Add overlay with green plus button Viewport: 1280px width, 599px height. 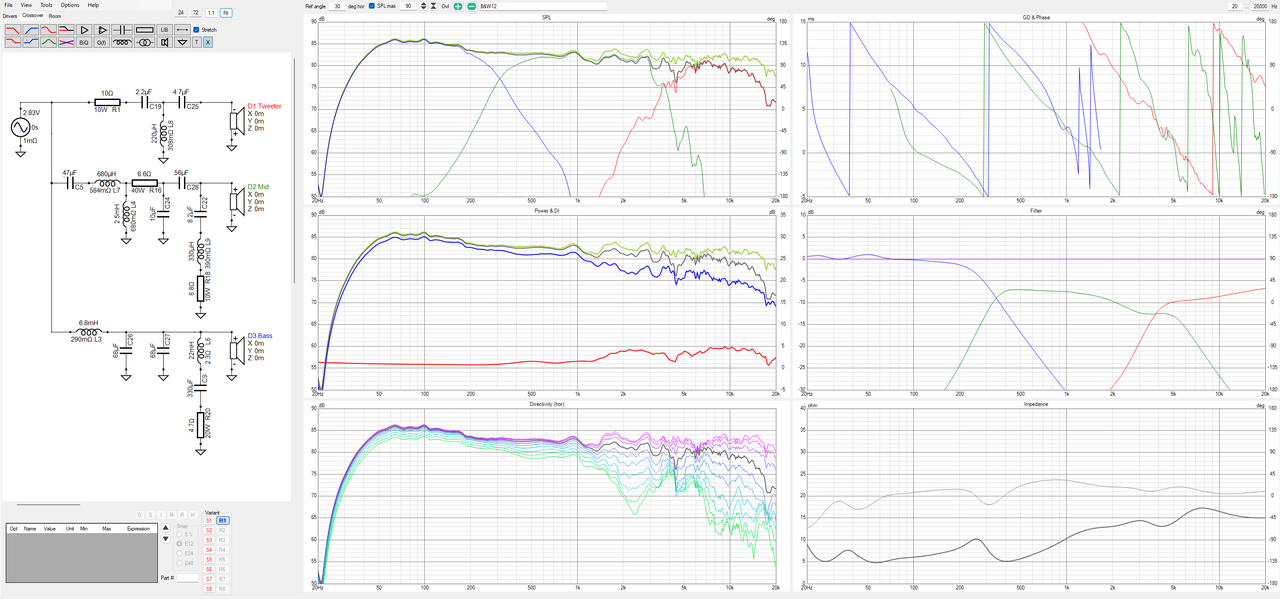458,6
